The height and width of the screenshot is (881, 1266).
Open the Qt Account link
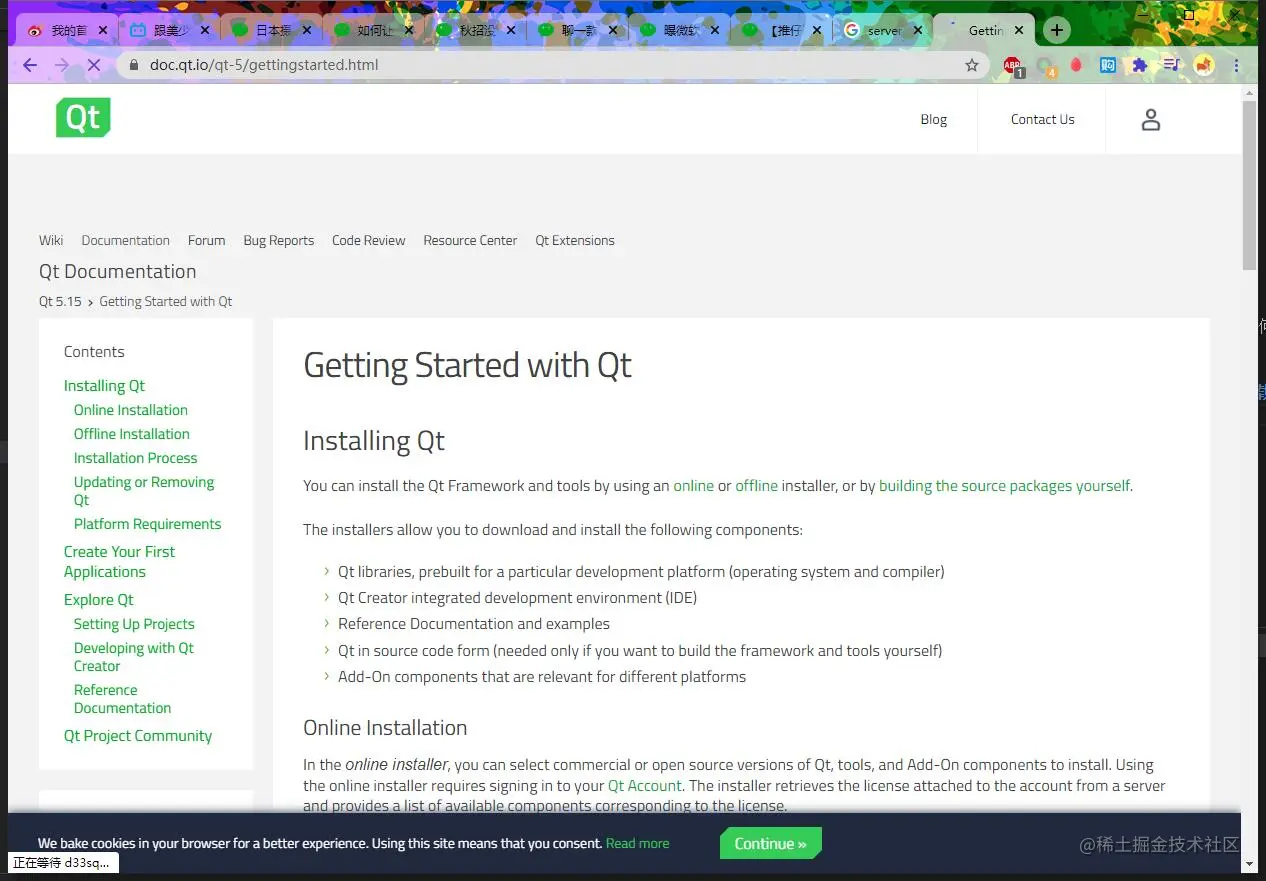coord(645,786)
